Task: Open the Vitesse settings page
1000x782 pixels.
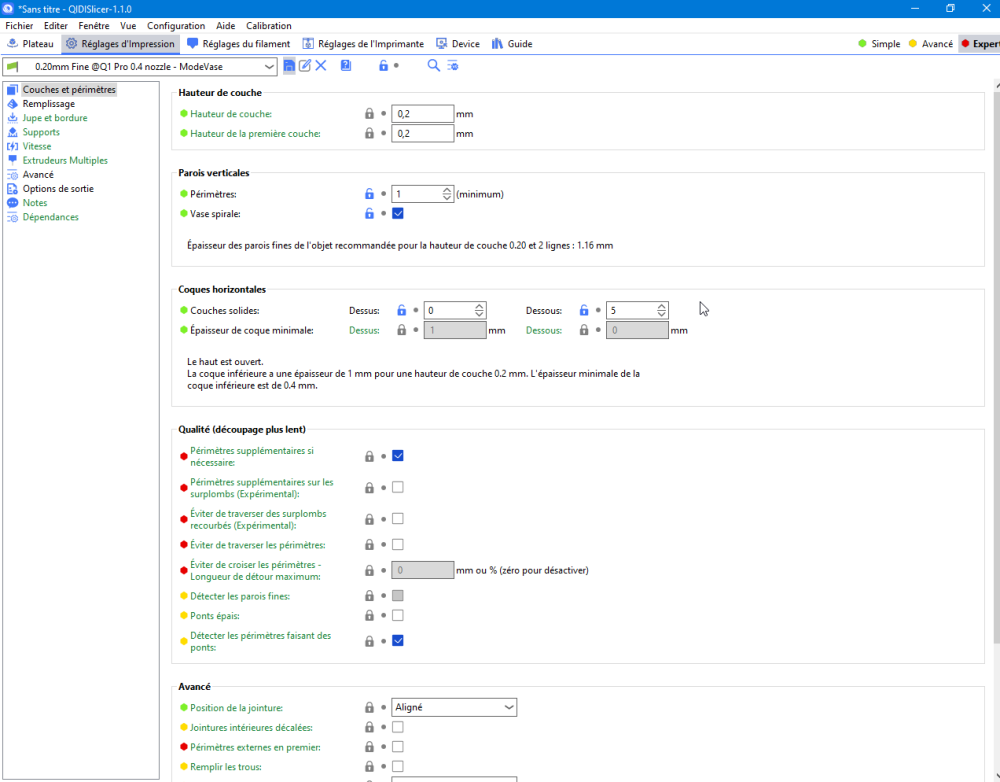Action: click(36, 146)
